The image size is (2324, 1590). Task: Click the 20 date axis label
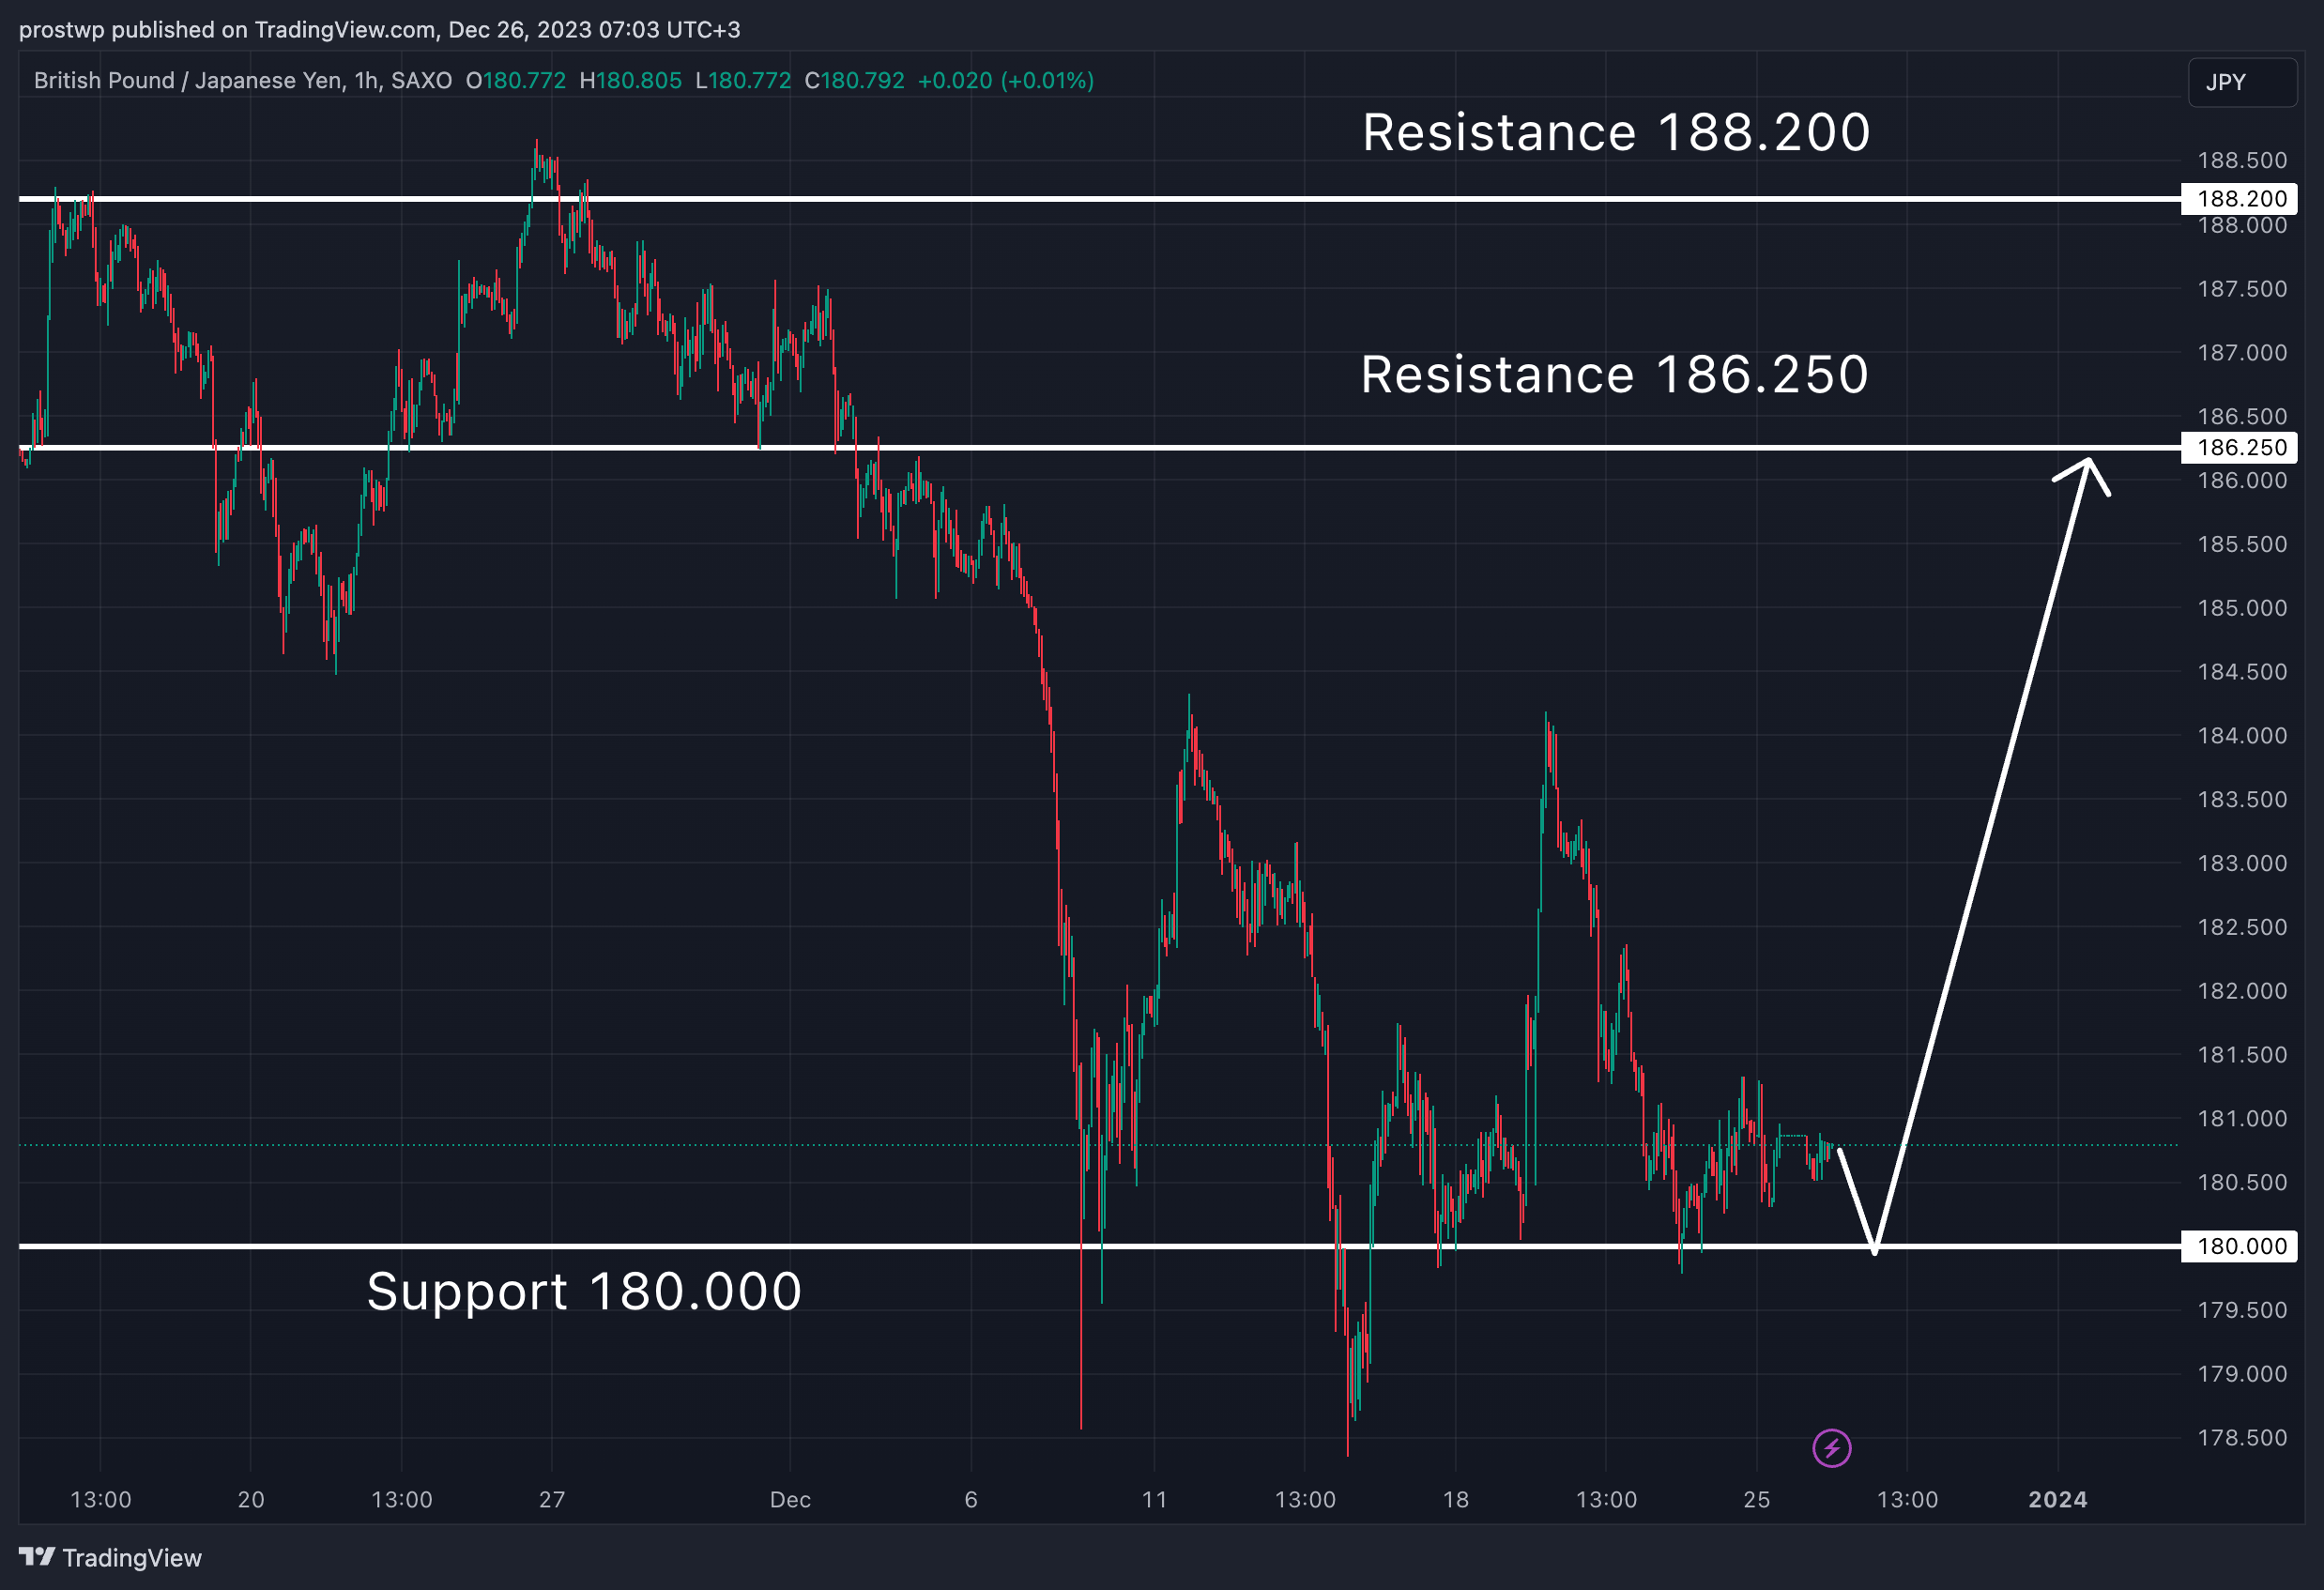[251, 1500]
